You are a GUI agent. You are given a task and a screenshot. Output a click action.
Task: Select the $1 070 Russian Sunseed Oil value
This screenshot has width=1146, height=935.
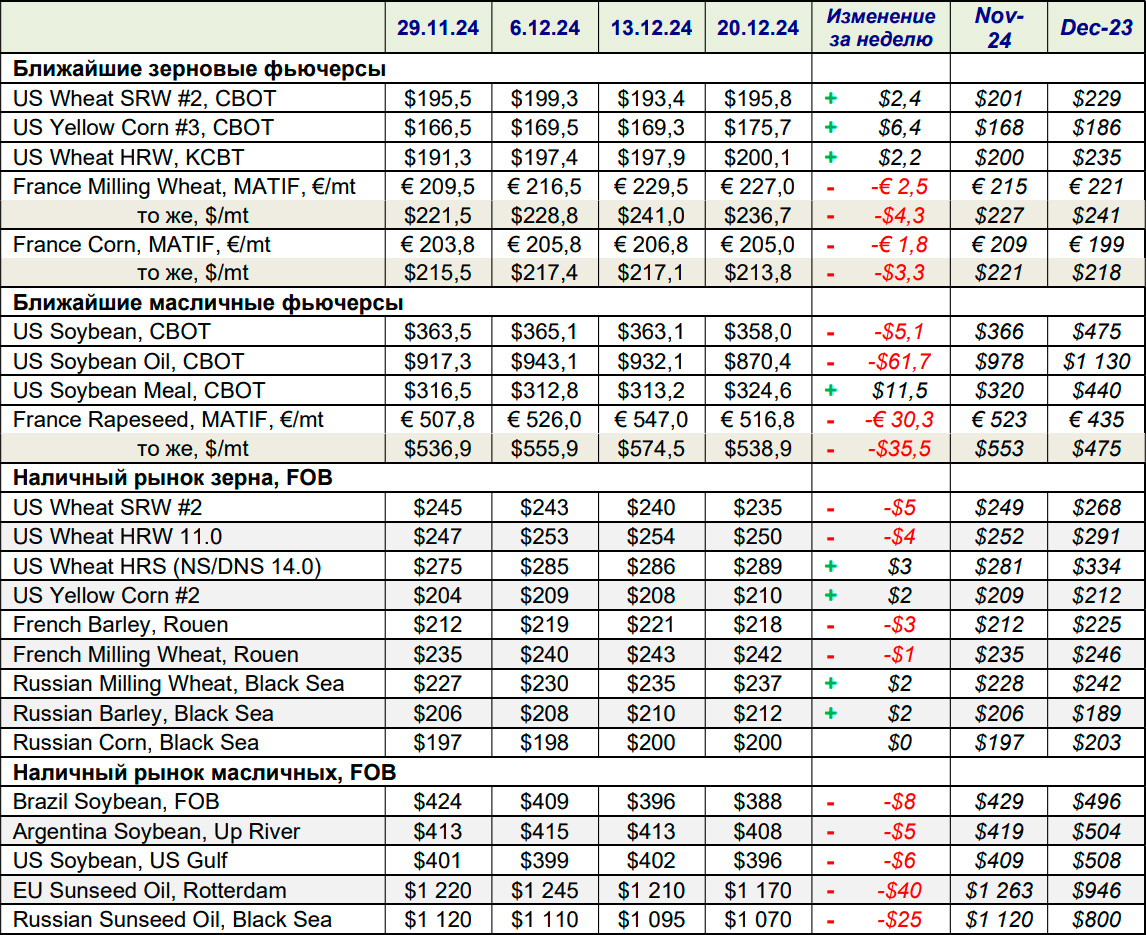pyautogui.click(x=758, y=920)
